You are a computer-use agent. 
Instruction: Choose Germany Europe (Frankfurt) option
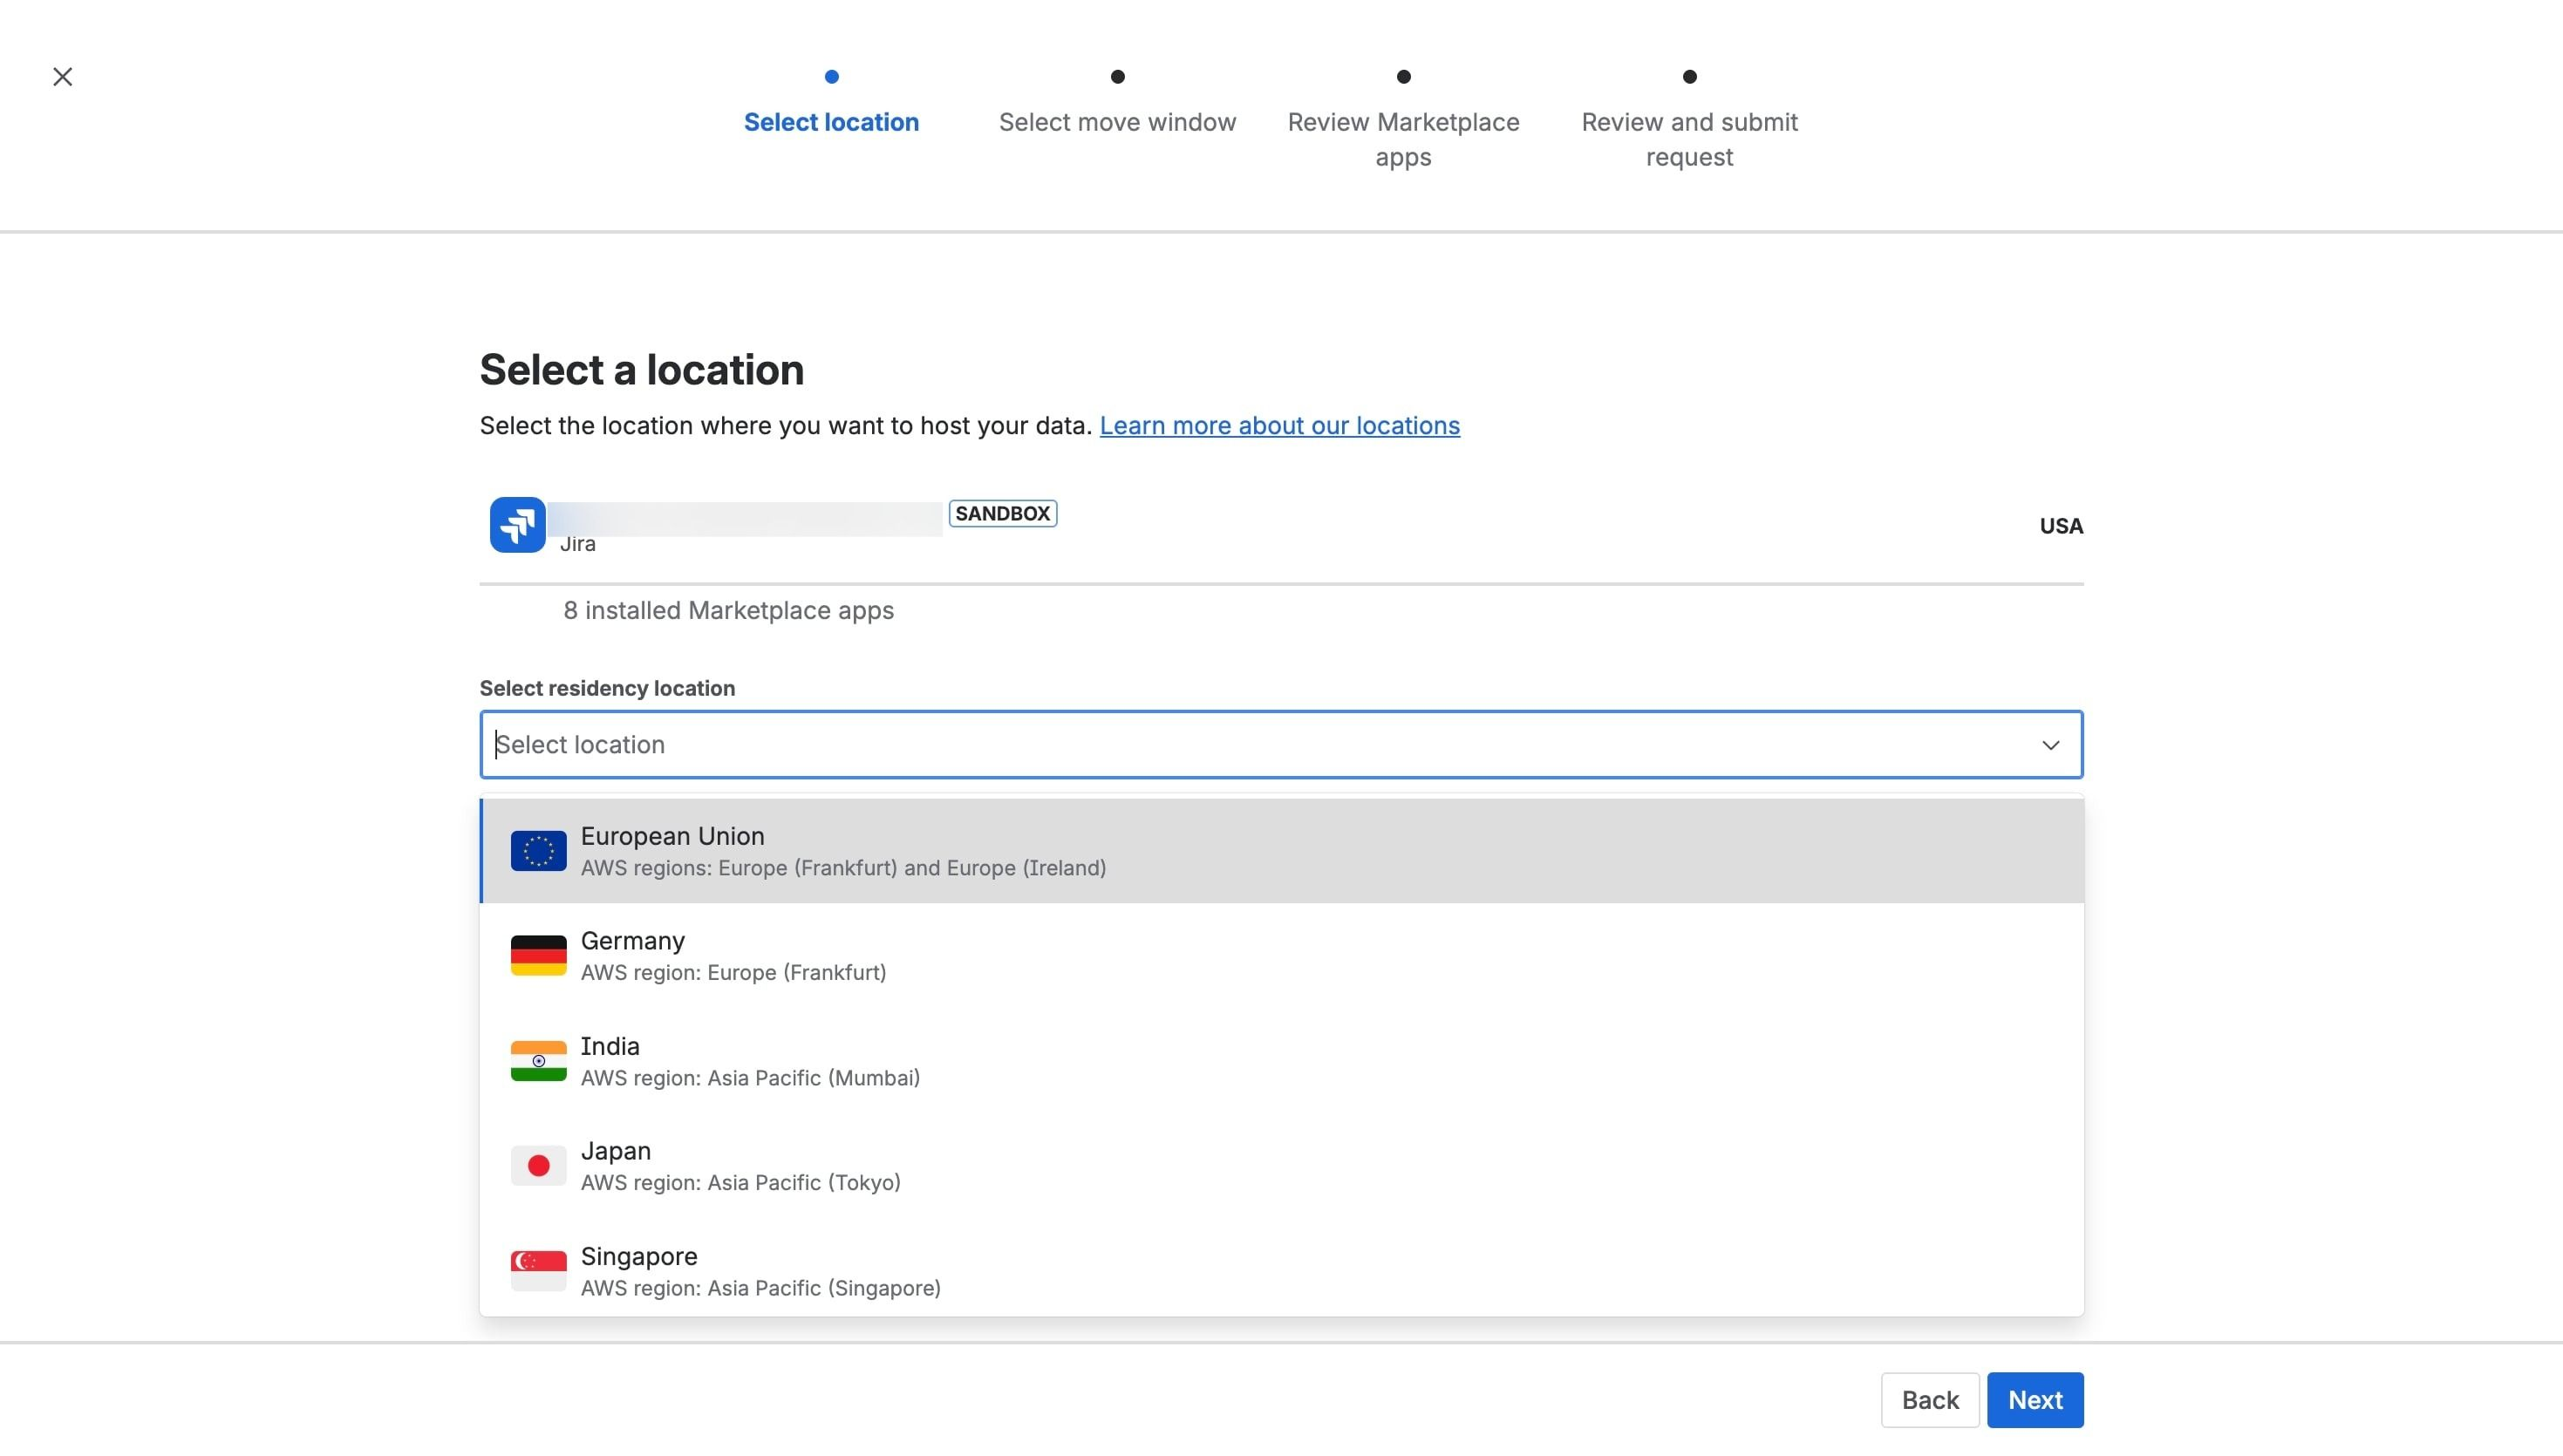1282,956
